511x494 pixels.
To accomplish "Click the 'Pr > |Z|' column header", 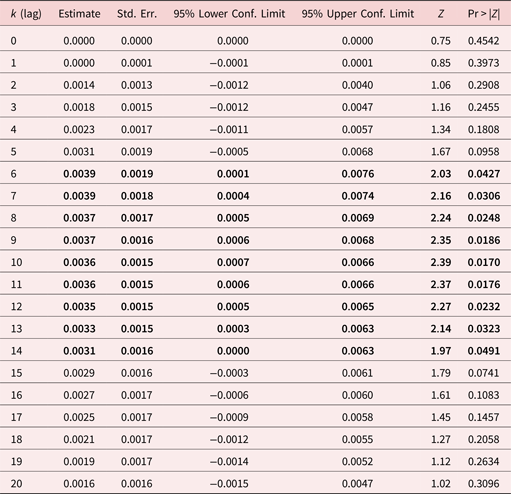I will pos(484,14).
